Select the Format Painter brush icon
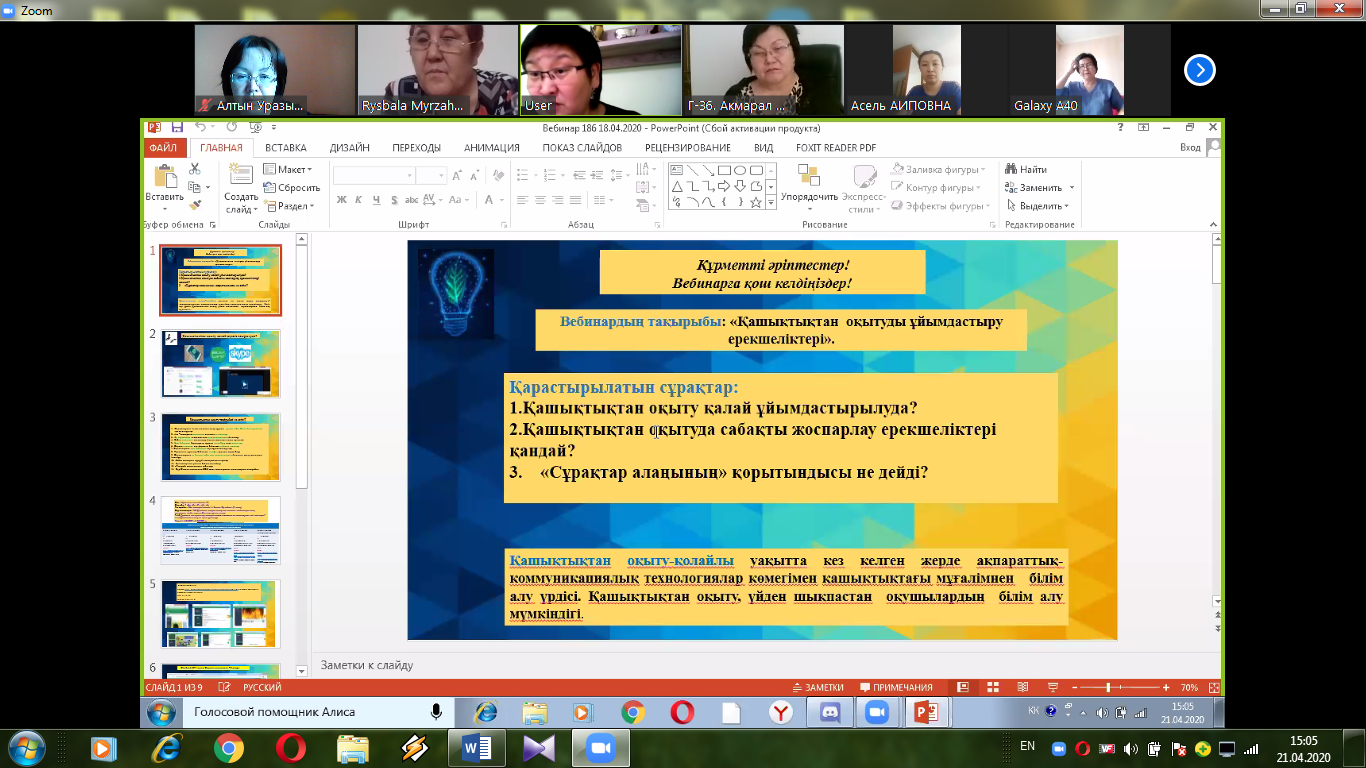 195,205
